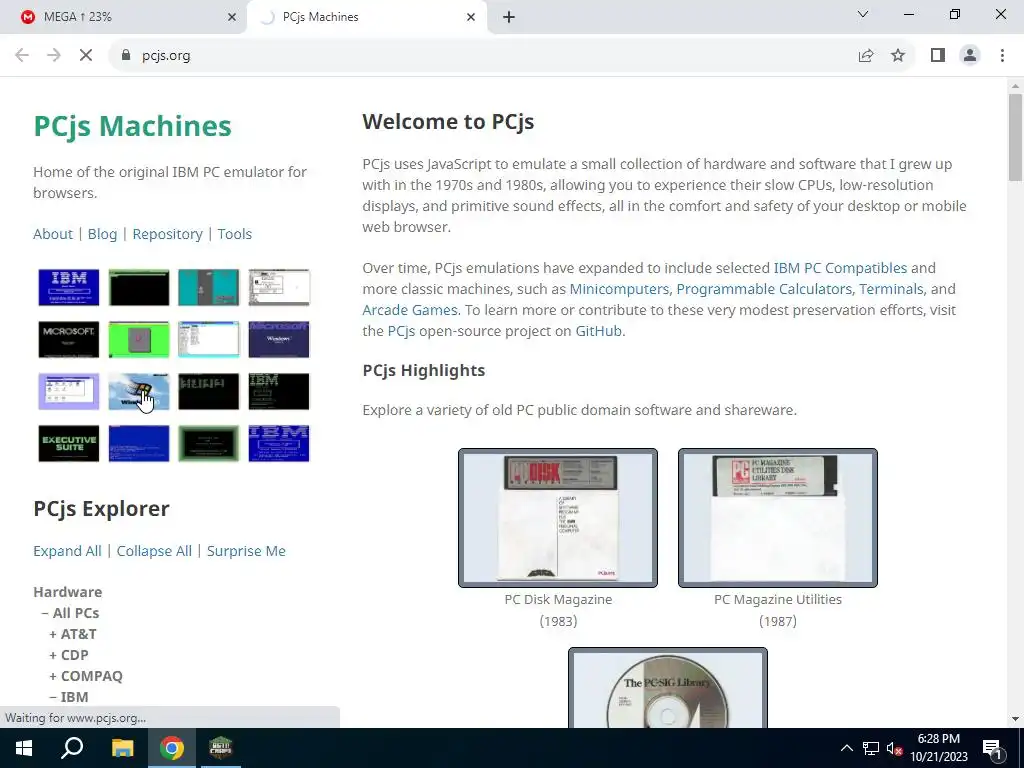Select the PCjs Machines tab

[x=368, y=17]
